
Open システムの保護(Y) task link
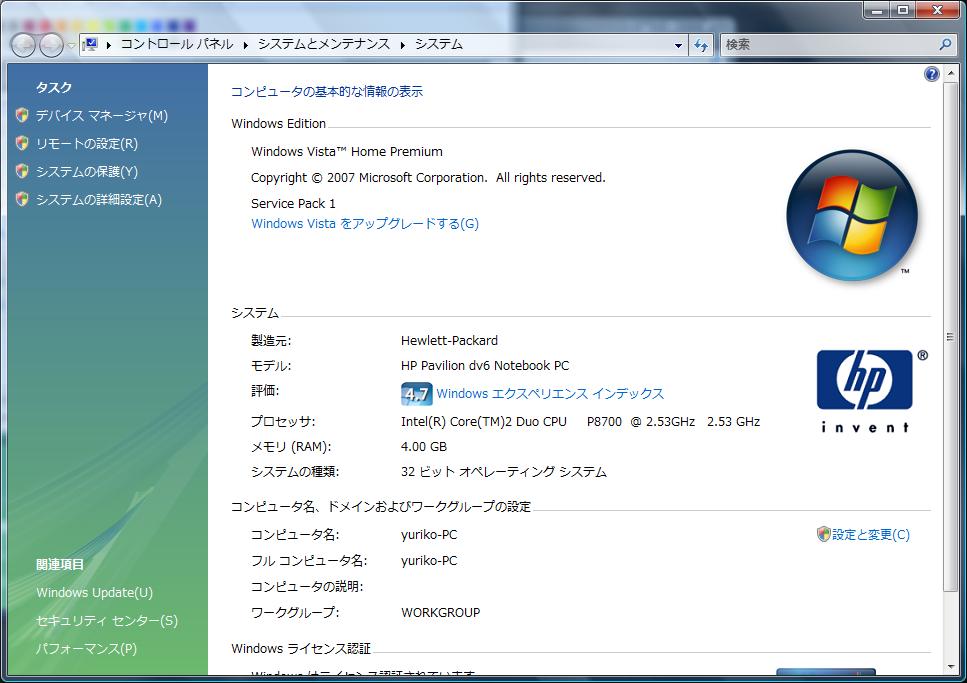tap(87, 172)
